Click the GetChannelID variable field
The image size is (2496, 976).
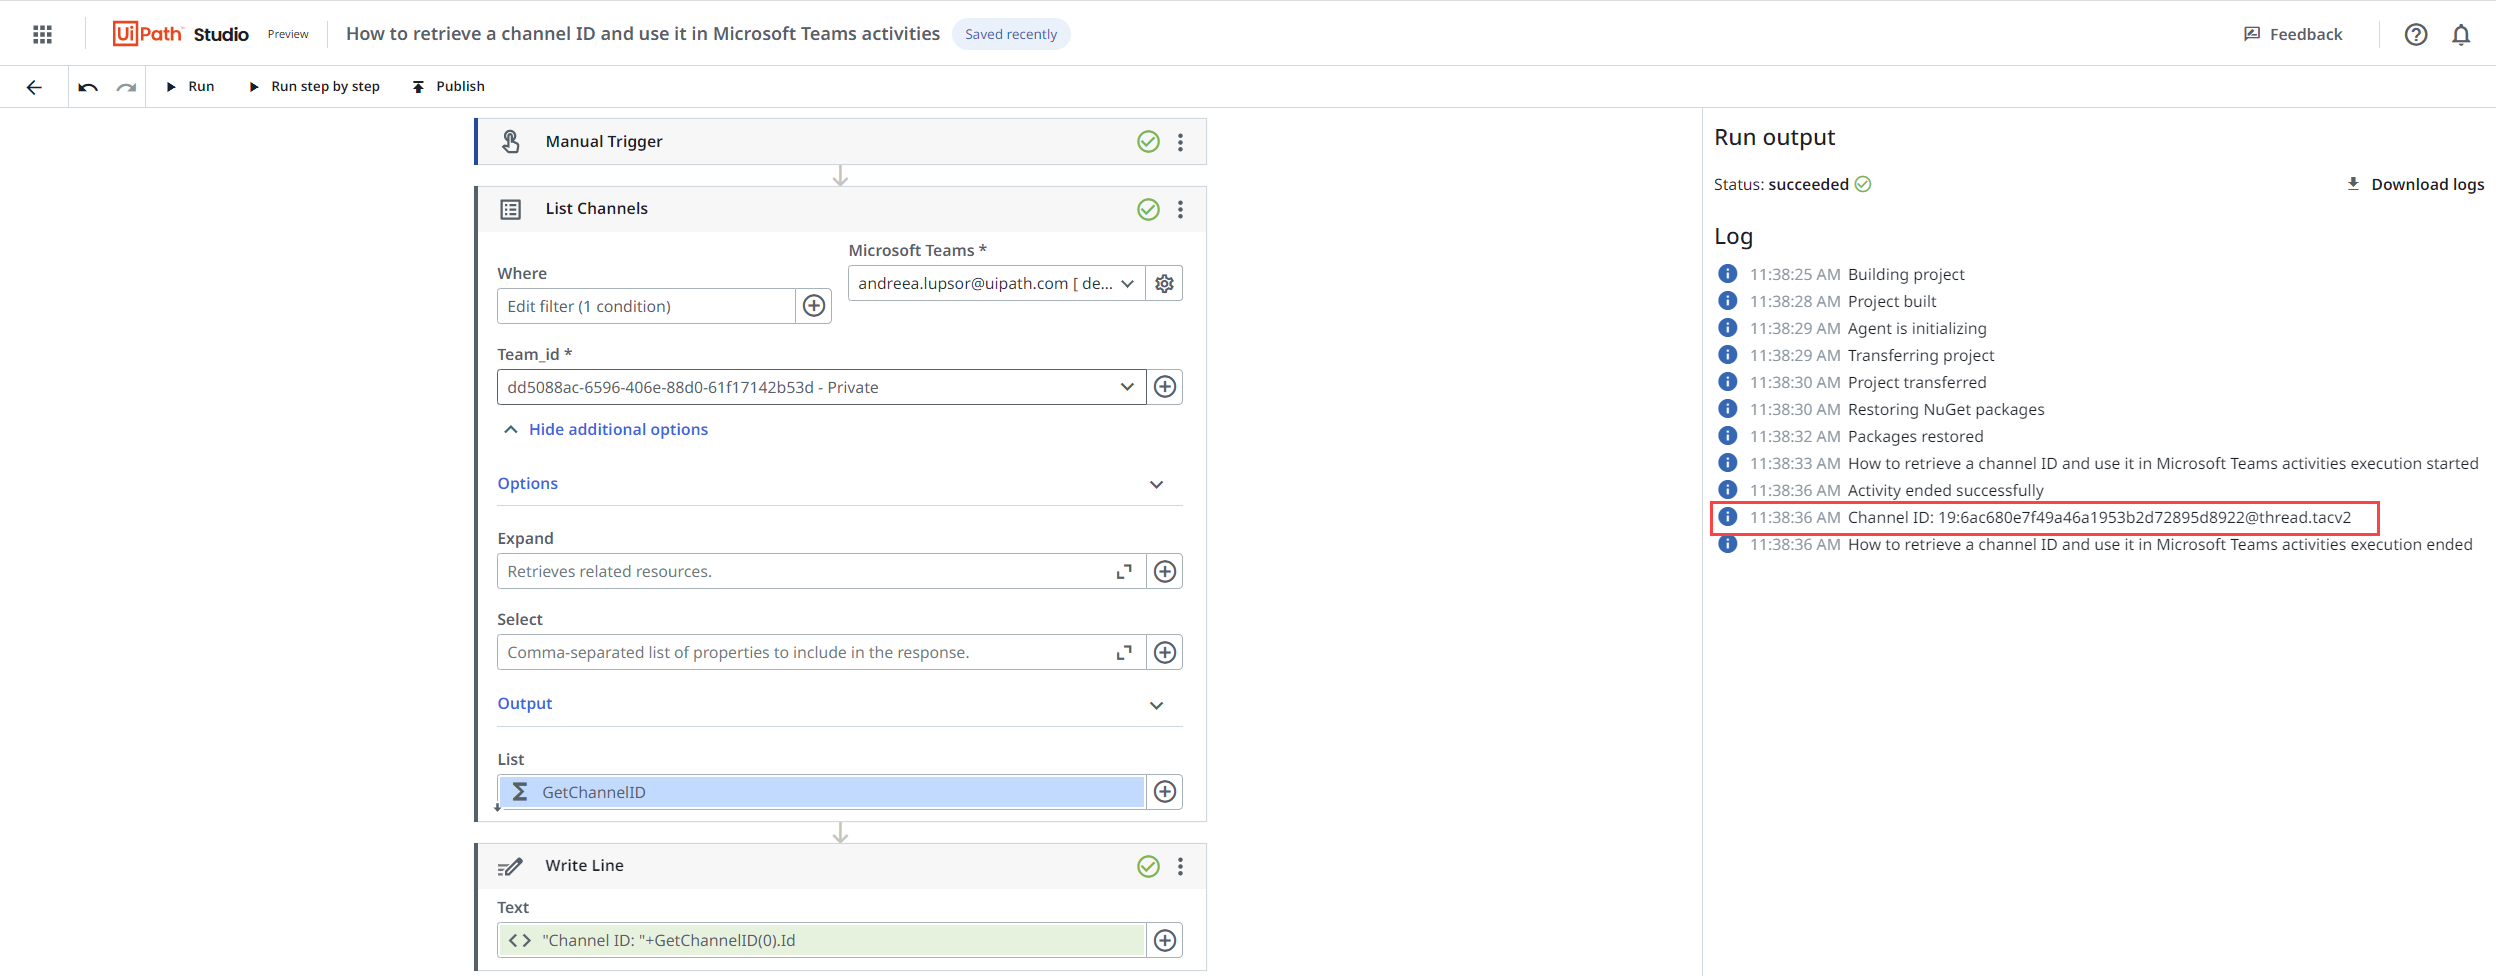click(x=821, y=792)
